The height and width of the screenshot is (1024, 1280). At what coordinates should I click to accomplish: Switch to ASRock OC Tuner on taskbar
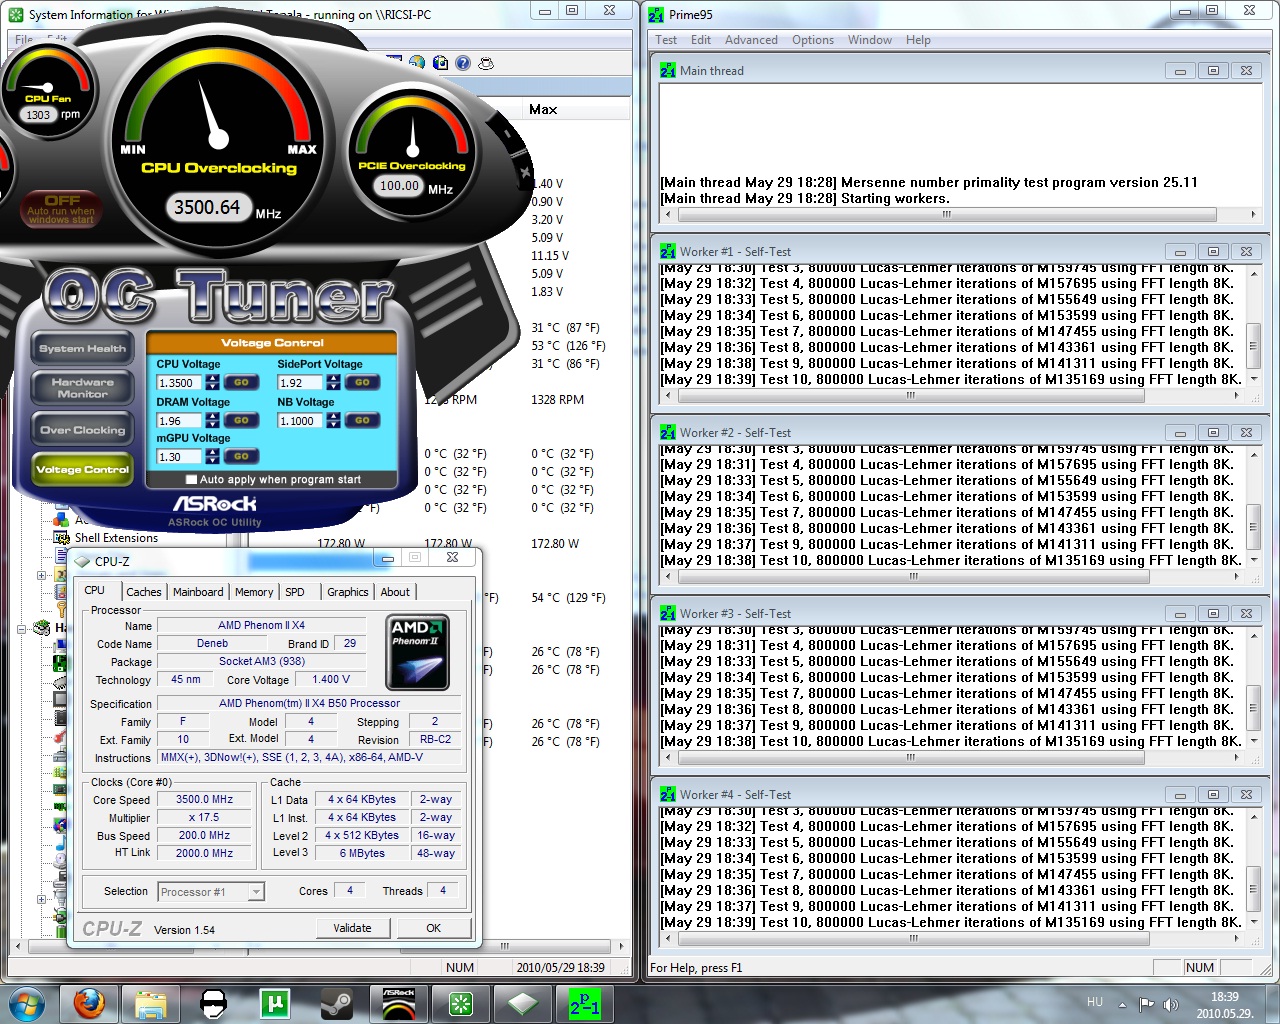(398, 1003)
